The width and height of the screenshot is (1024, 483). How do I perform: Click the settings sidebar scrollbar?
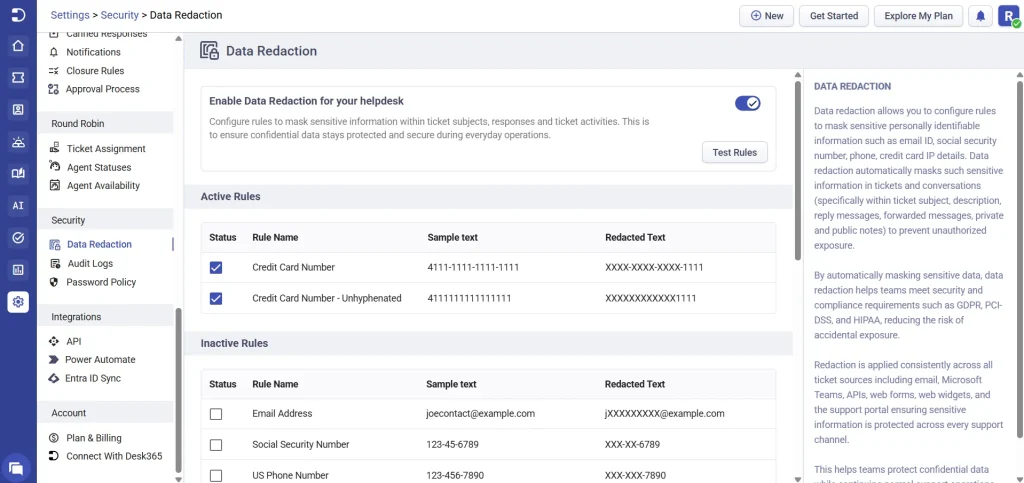point(178,388)
